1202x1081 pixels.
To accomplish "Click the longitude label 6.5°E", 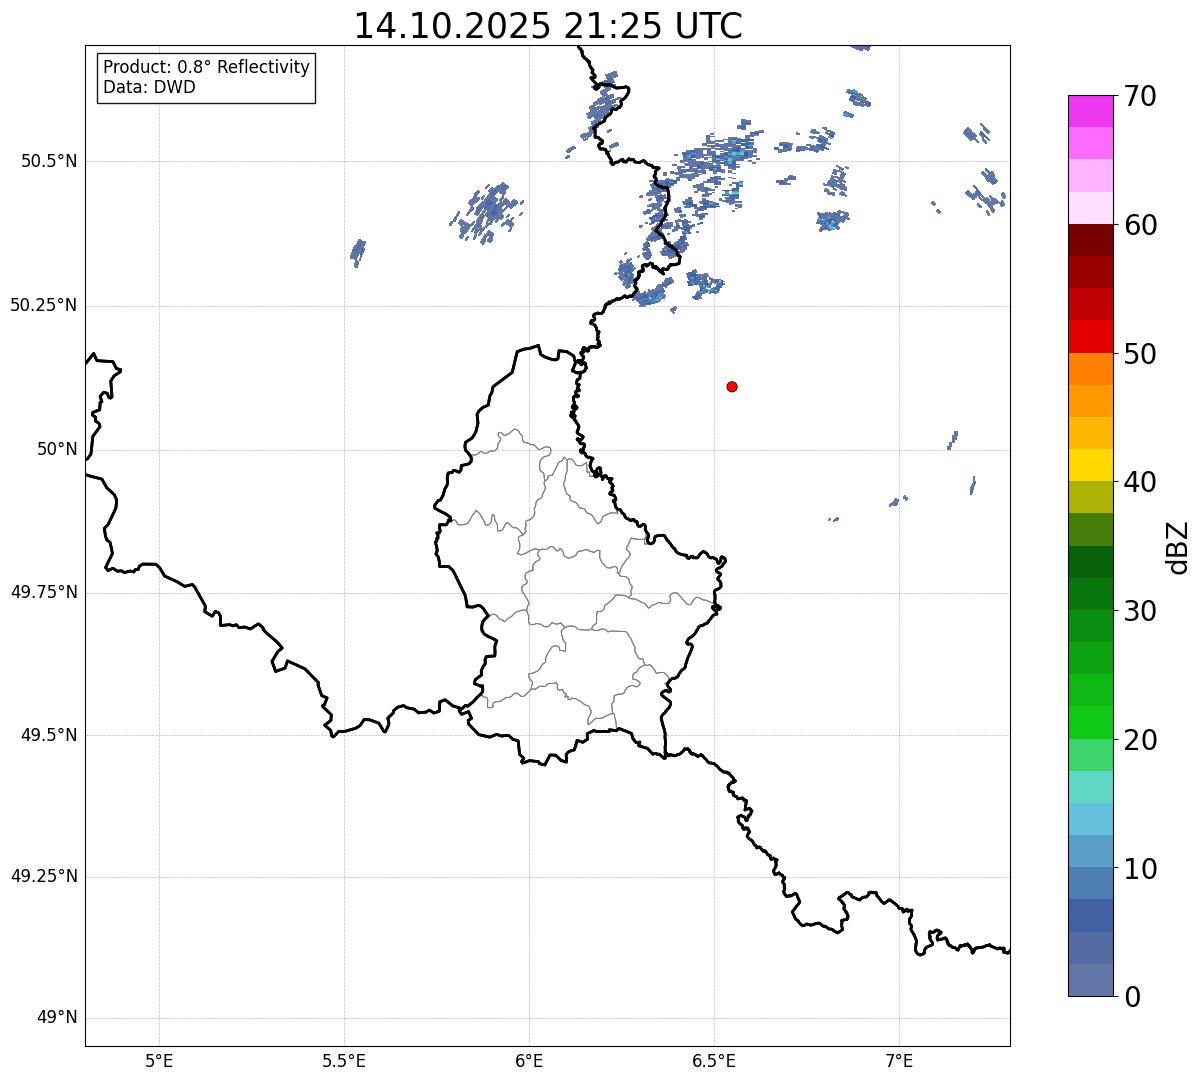I will click(714, 1060).
